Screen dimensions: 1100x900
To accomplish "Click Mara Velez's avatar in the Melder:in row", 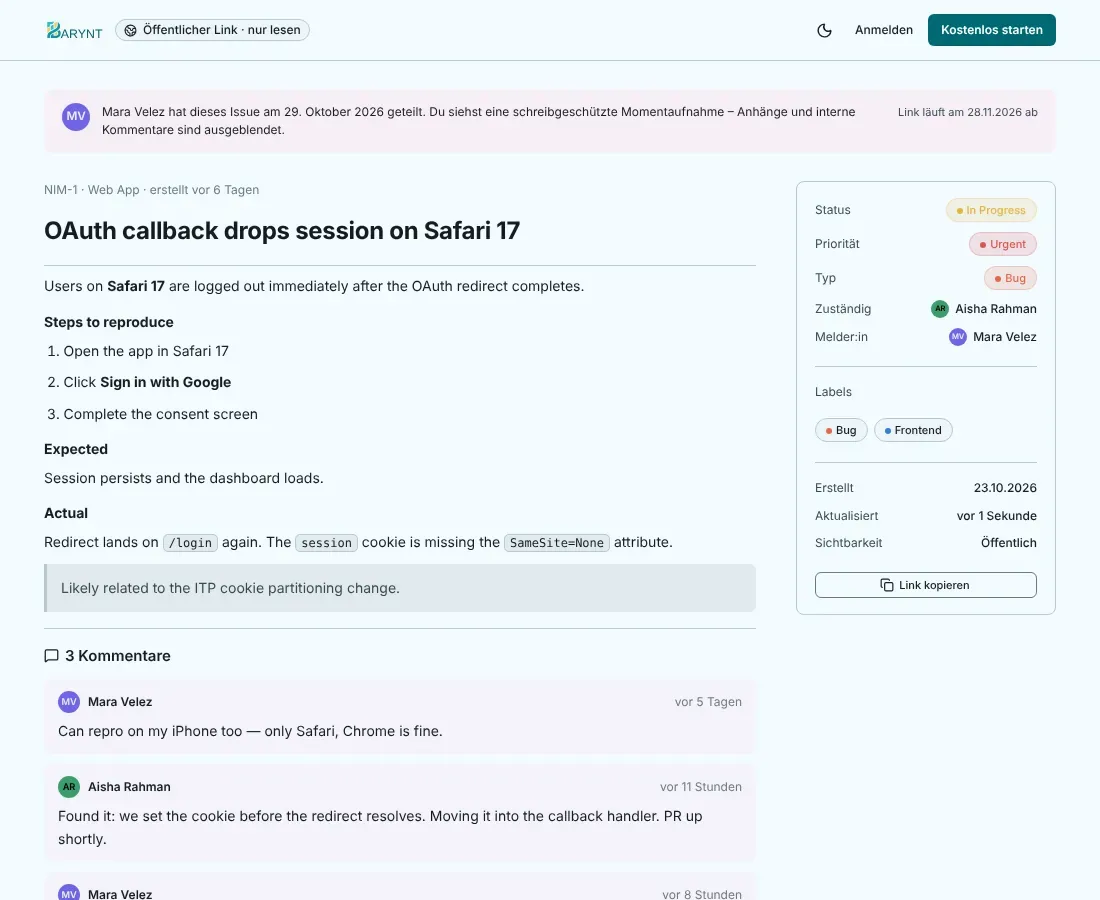I will click(958, 337).
